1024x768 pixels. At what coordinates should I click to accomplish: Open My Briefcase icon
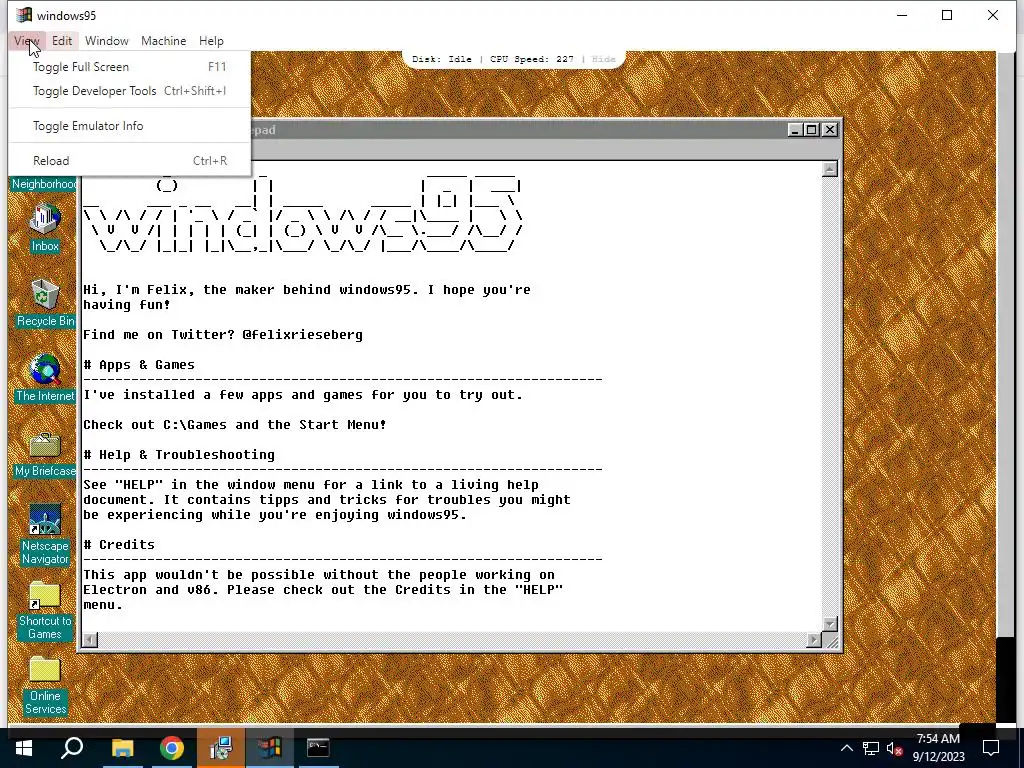(44, 453)
